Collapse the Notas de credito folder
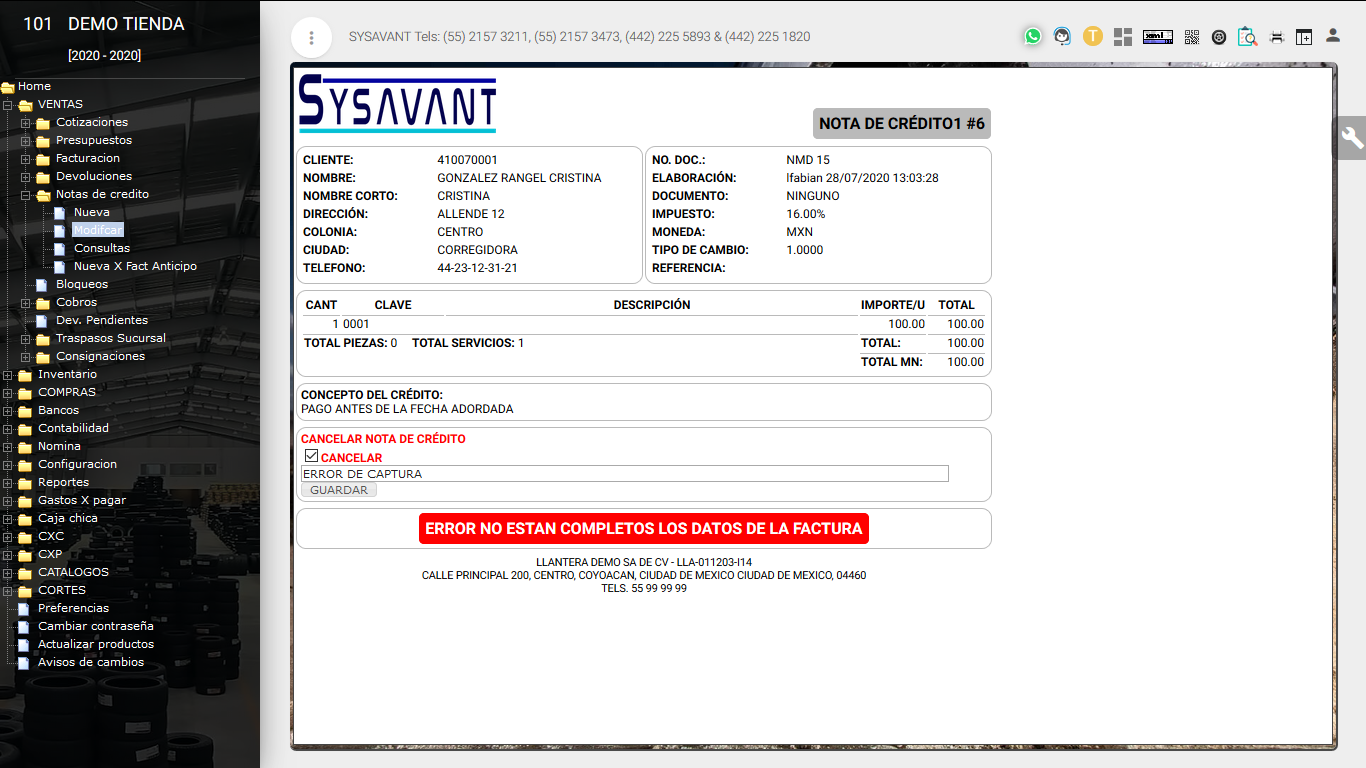The width and height of the screenshot is (1366, 768). click(x=26, y=195)
